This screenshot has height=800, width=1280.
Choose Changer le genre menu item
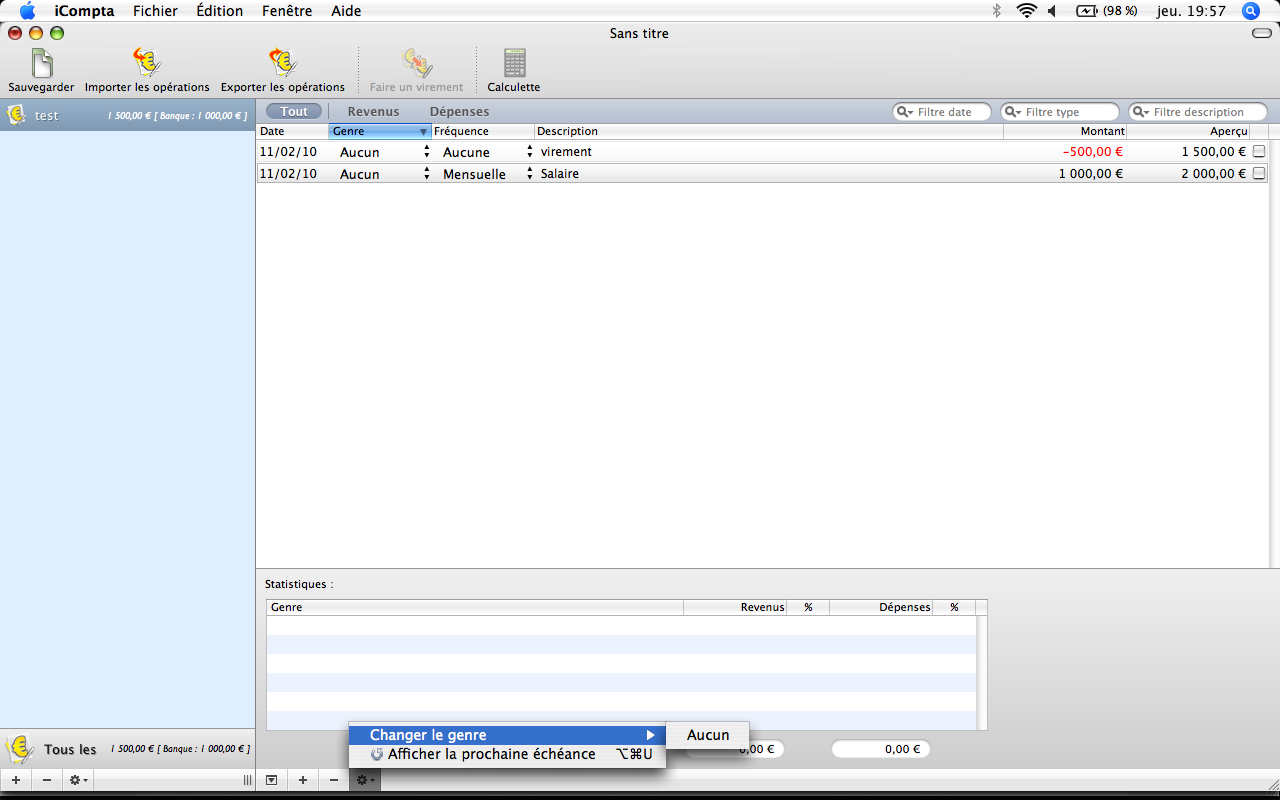pyautogui.click(x=507, y=735)
